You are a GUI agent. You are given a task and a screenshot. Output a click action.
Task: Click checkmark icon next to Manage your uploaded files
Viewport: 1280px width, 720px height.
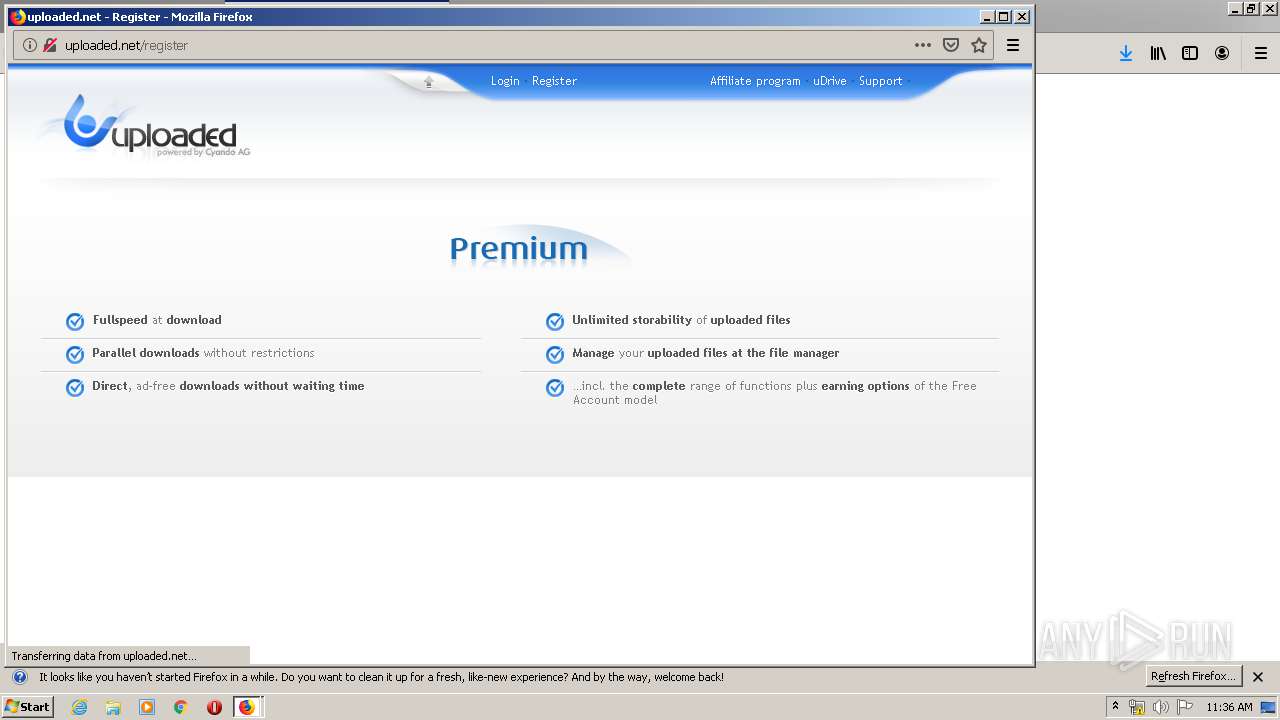tap(555, 354)
